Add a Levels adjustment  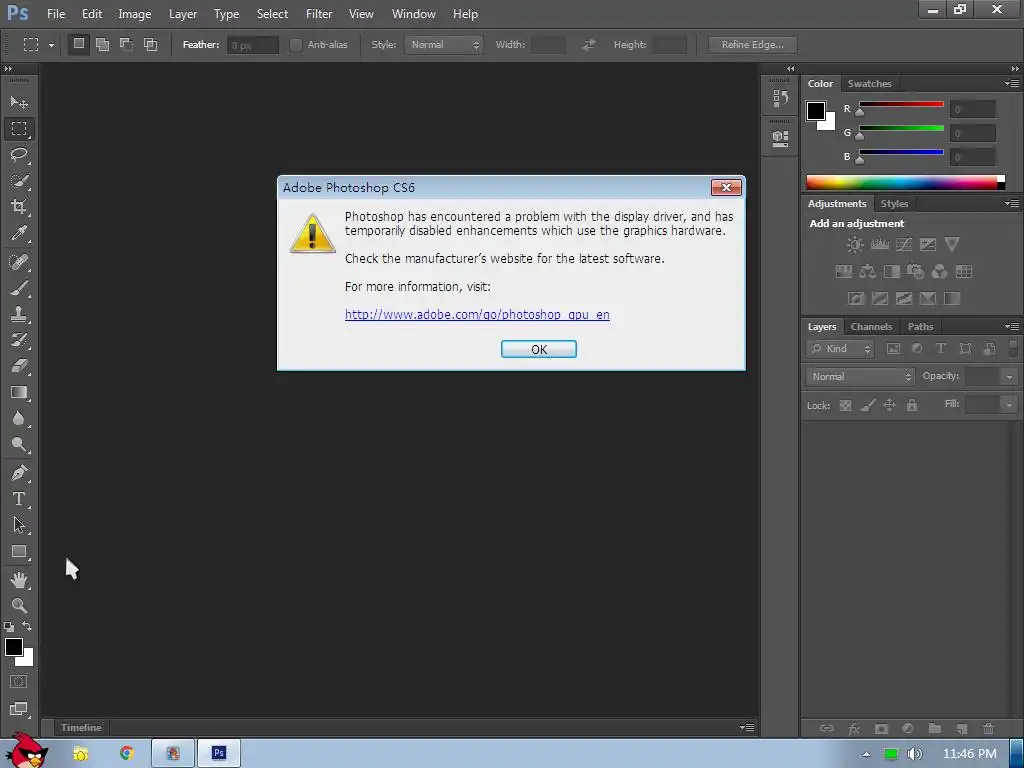(x=880, y=245)
